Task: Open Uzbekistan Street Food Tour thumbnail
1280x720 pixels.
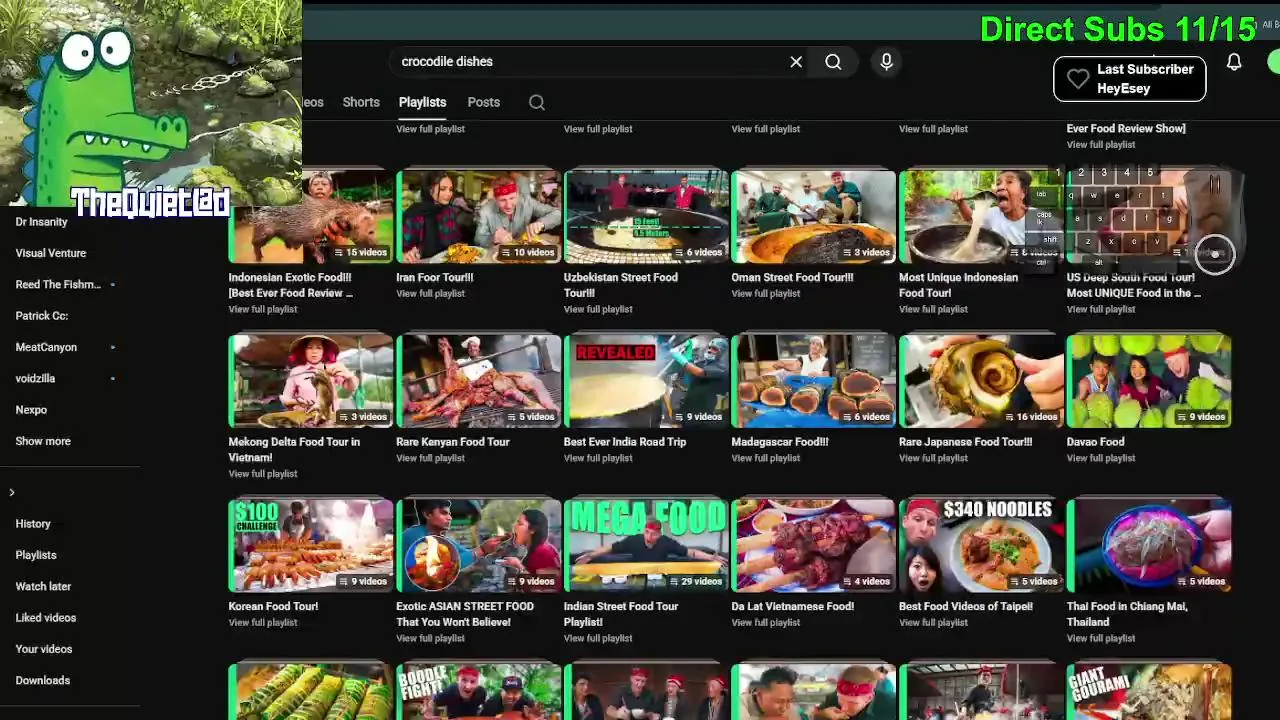Action: (x=647, y=216)
